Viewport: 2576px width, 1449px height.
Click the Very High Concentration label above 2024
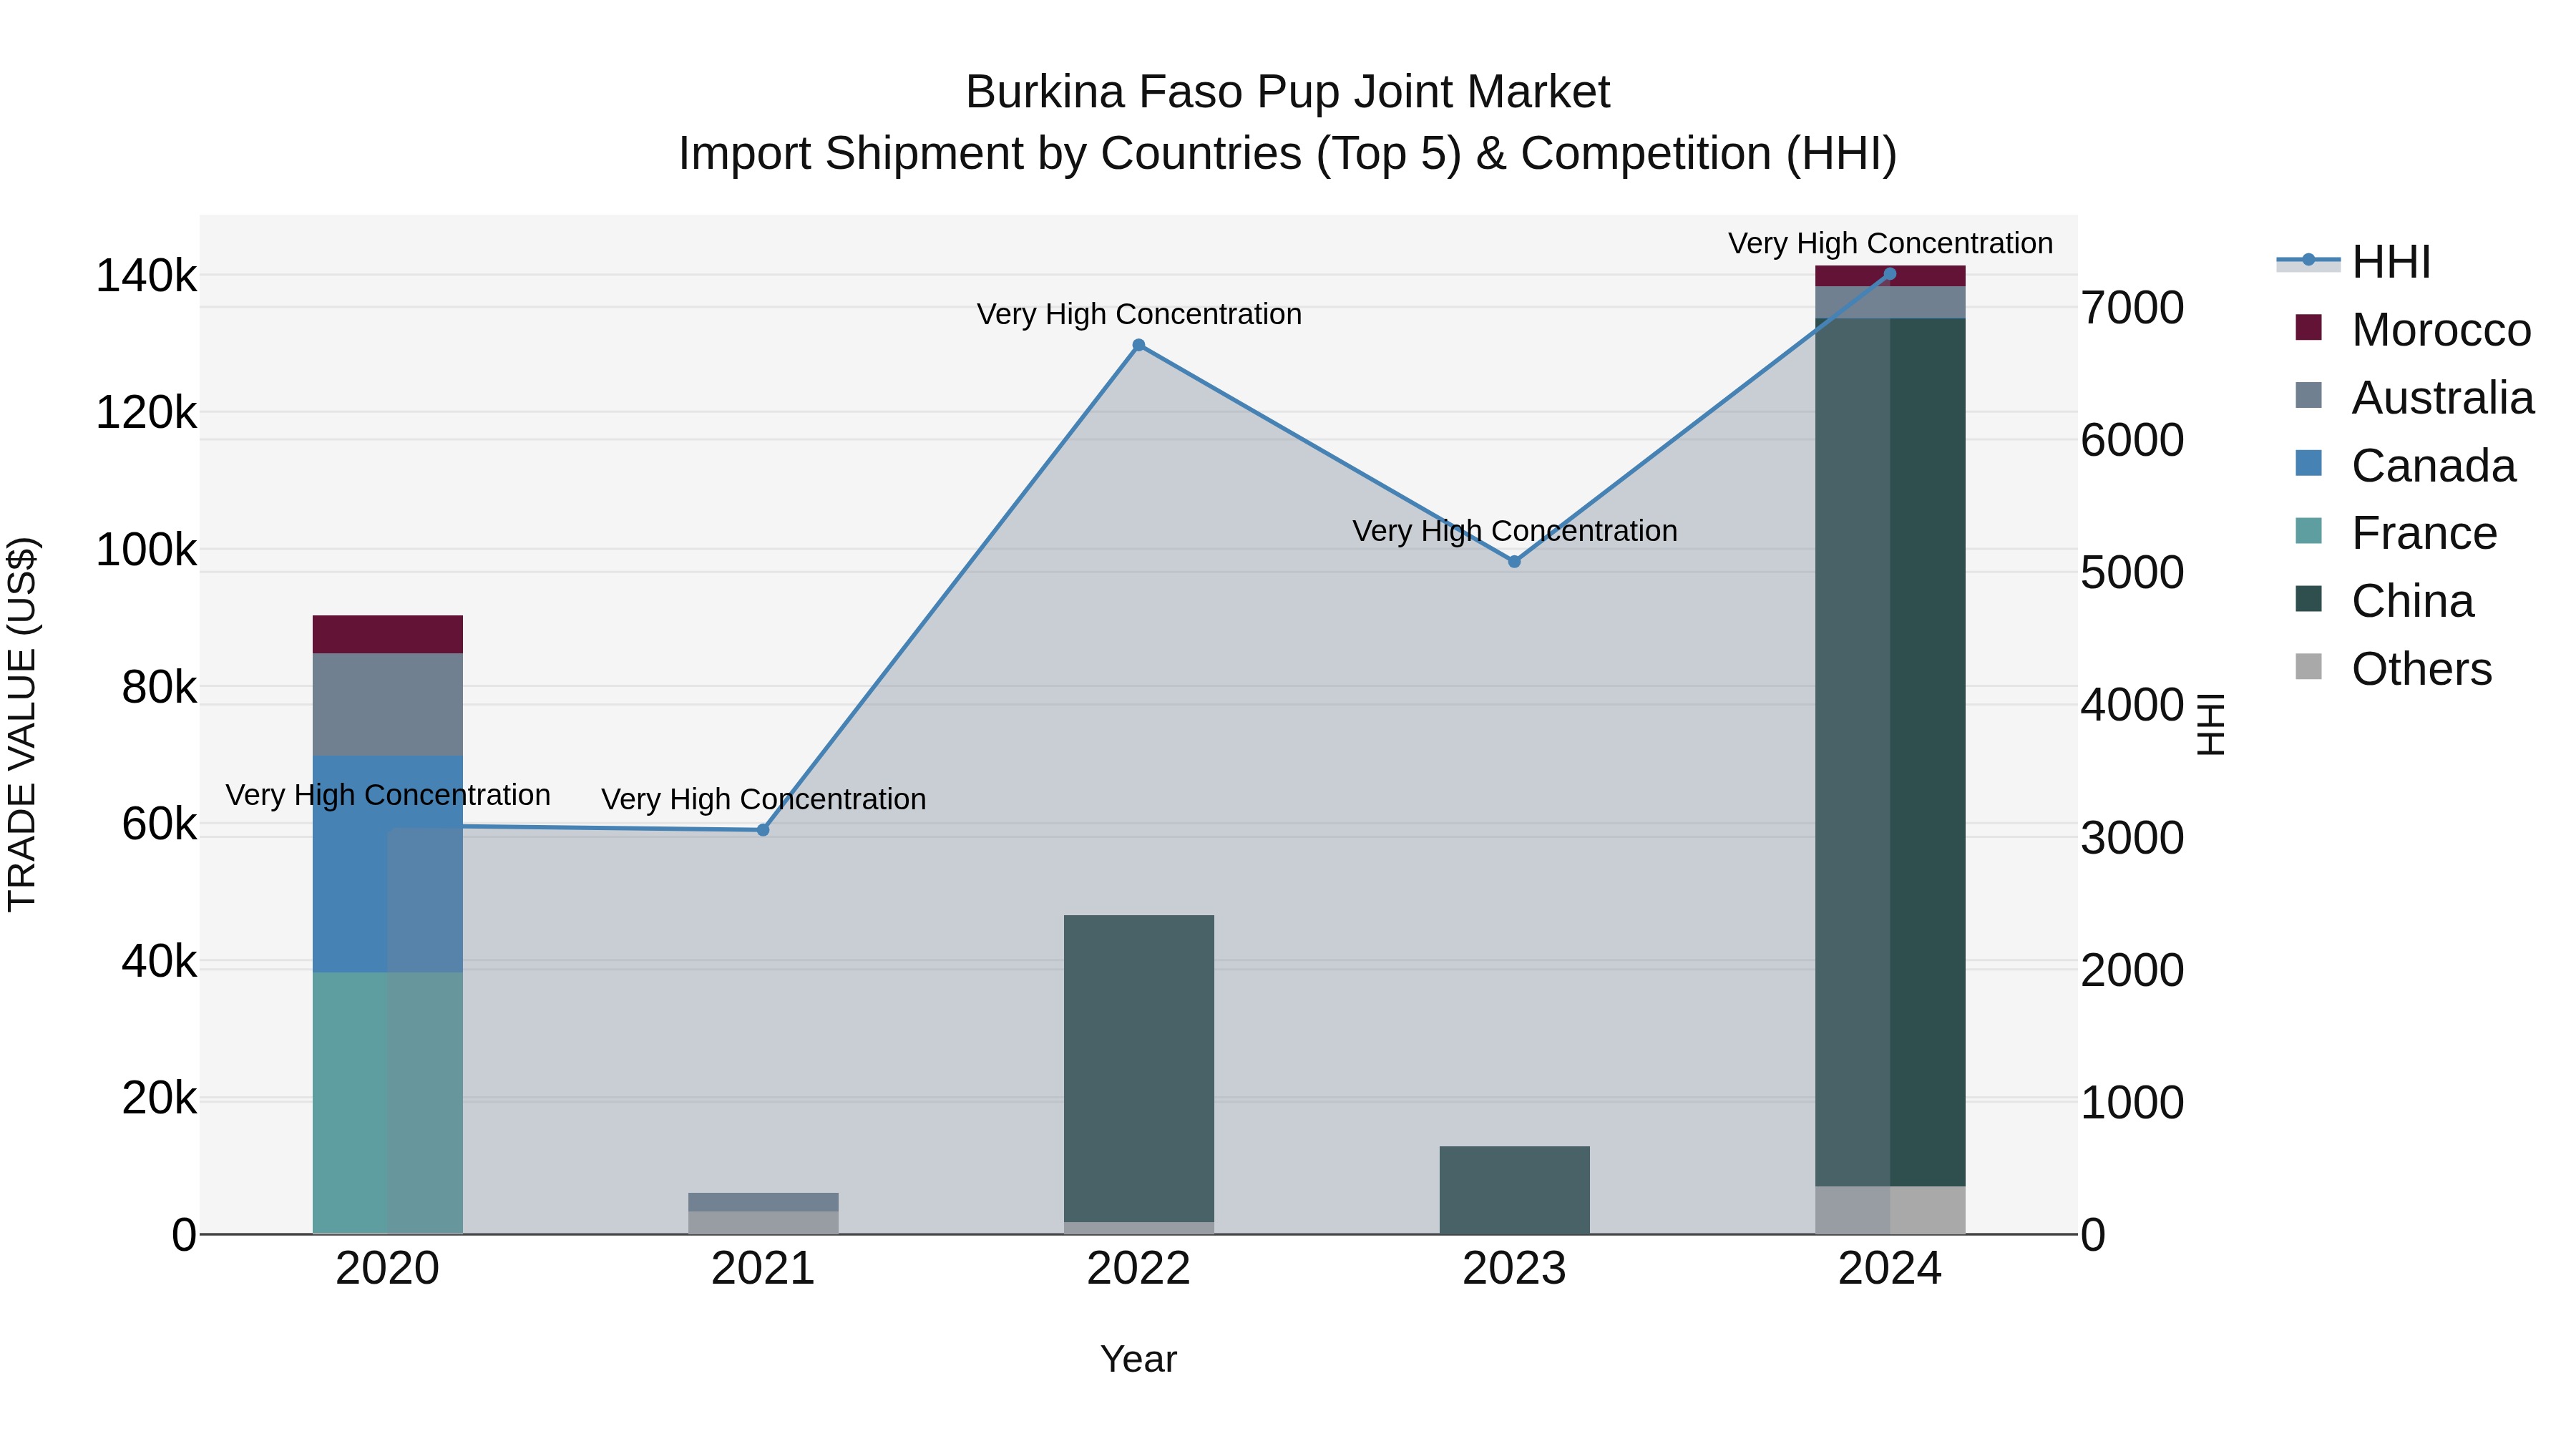click(x=1891, y=243)
